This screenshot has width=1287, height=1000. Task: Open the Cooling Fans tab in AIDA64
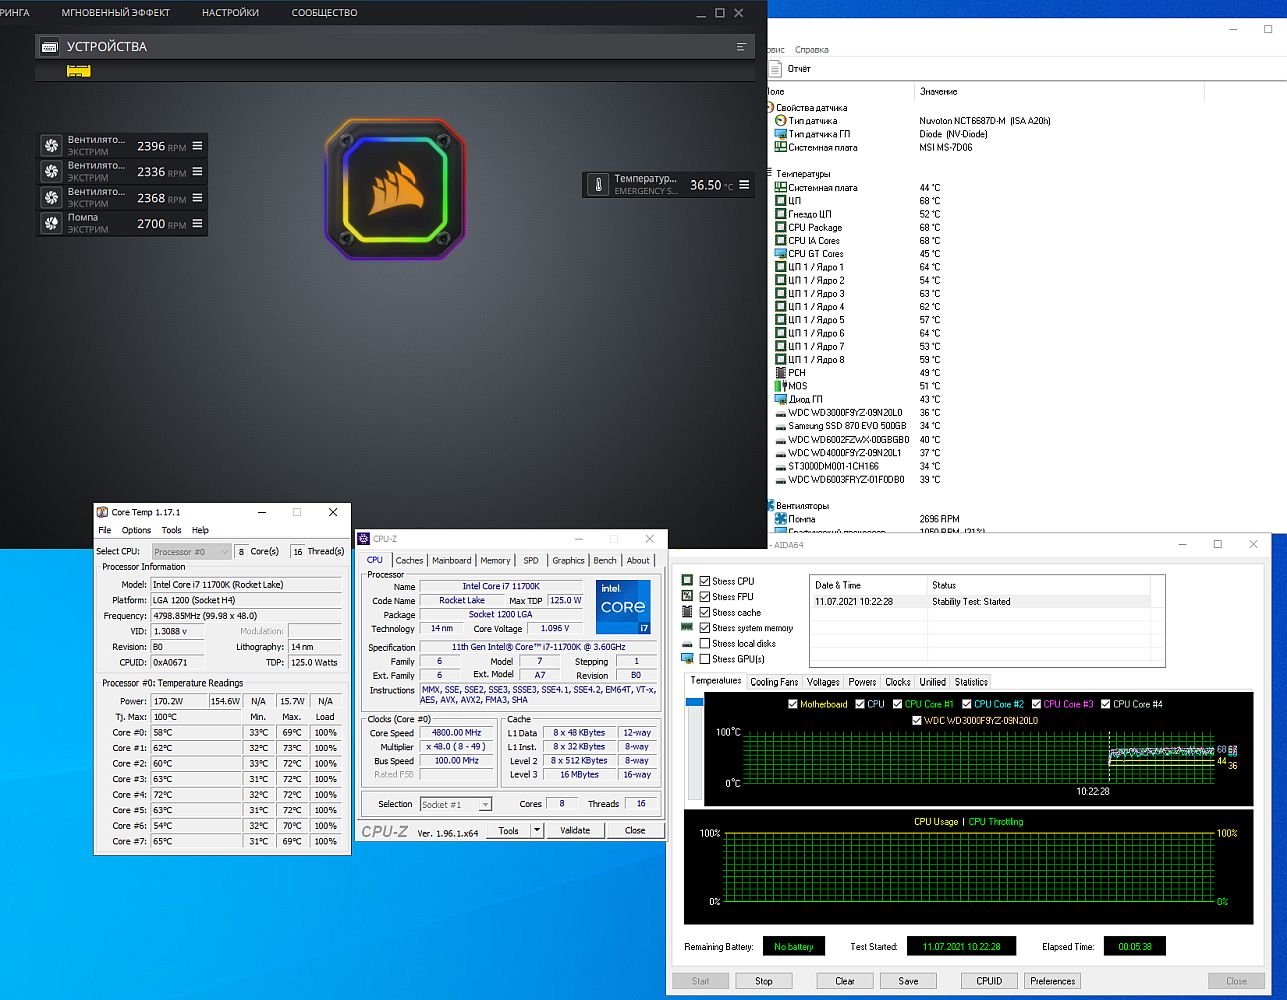774,682
